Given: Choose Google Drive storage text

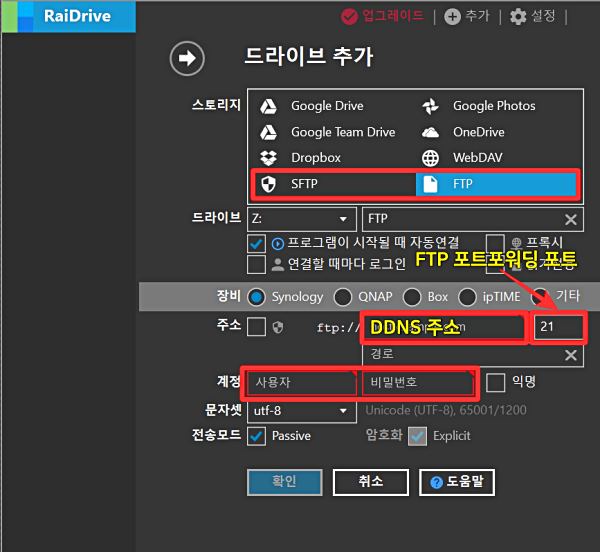Looking at the screenshot, I should coord(327,106).
